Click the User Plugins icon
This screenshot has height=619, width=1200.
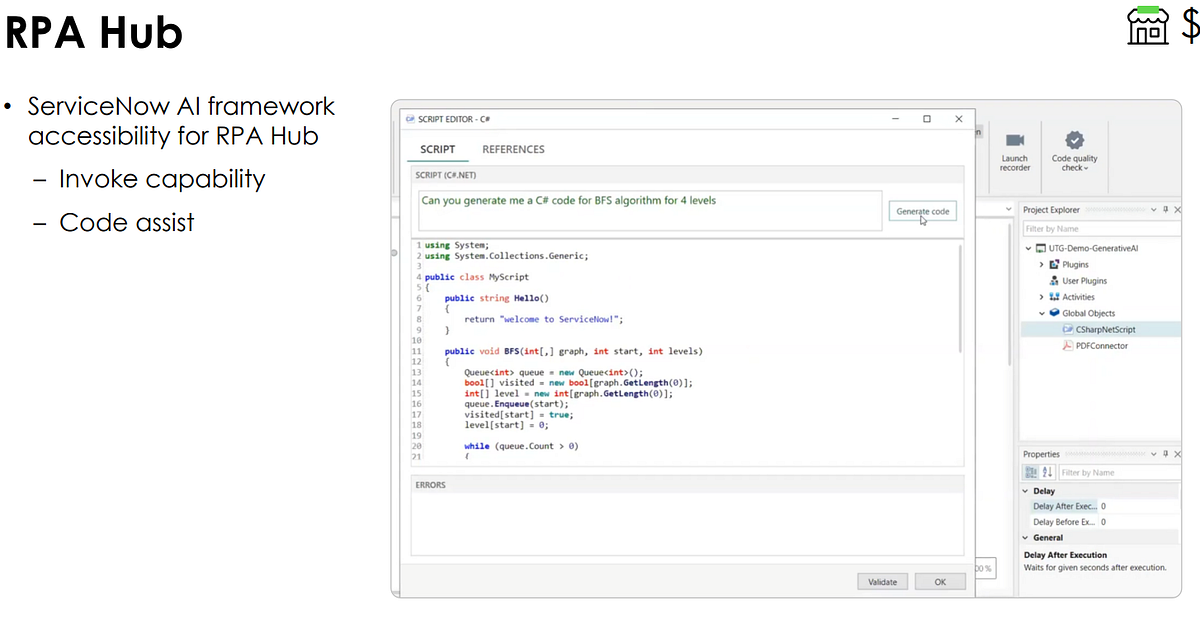click(1054, 281)
